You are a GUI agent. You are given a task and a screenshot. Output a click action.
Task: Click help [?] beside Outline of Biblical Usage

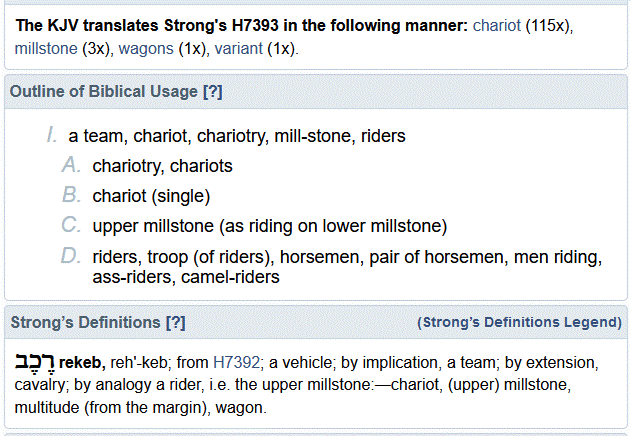coord(212,92)
